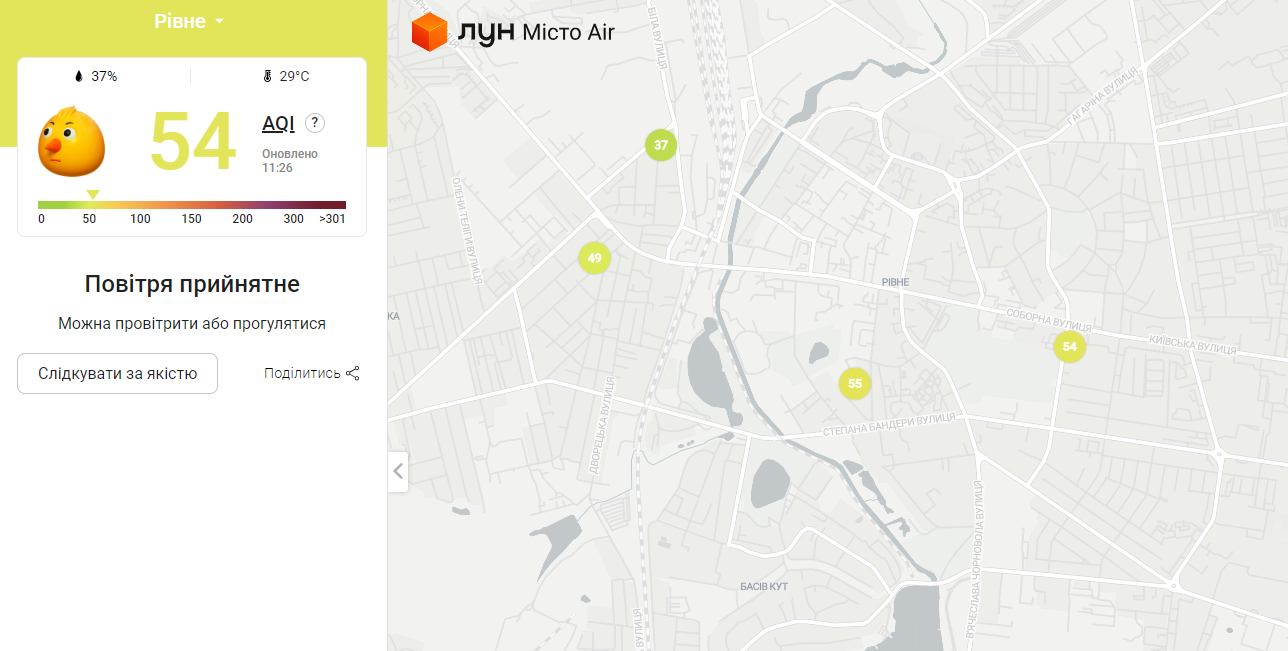
Task: Click the РІВНЕ city label on map
Action: pyautogui.click(x=896, y=282)
